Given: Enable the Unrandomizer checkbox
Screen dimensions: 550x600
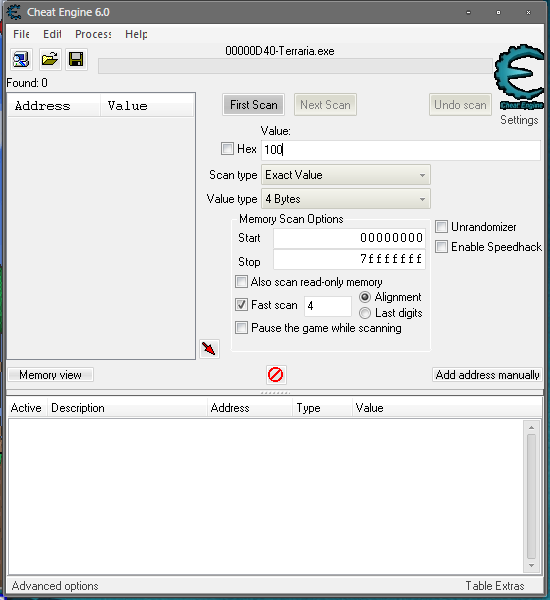Looking at the screenshot, I should [x=441, y=227].
